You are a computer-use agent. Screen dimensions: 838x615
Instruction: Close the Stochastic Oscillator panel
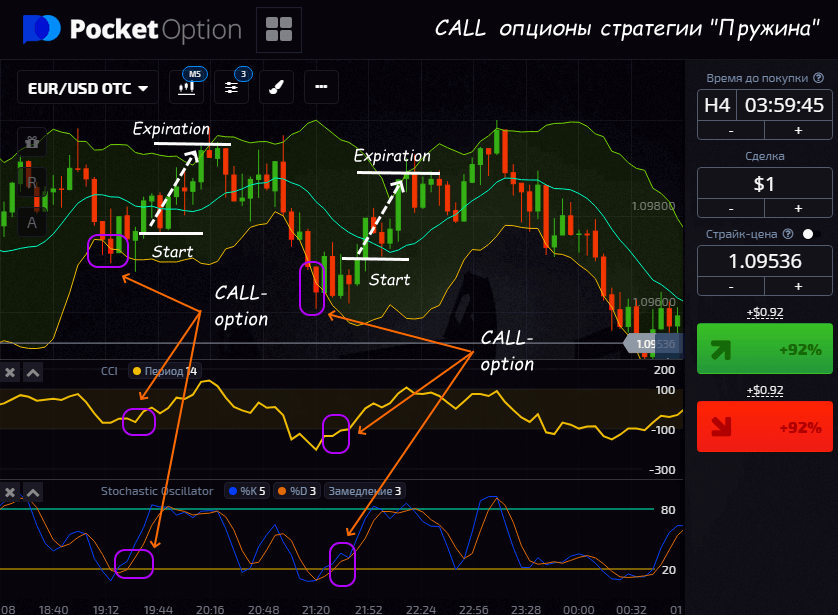pyautogui.click(x=10, y=492)
